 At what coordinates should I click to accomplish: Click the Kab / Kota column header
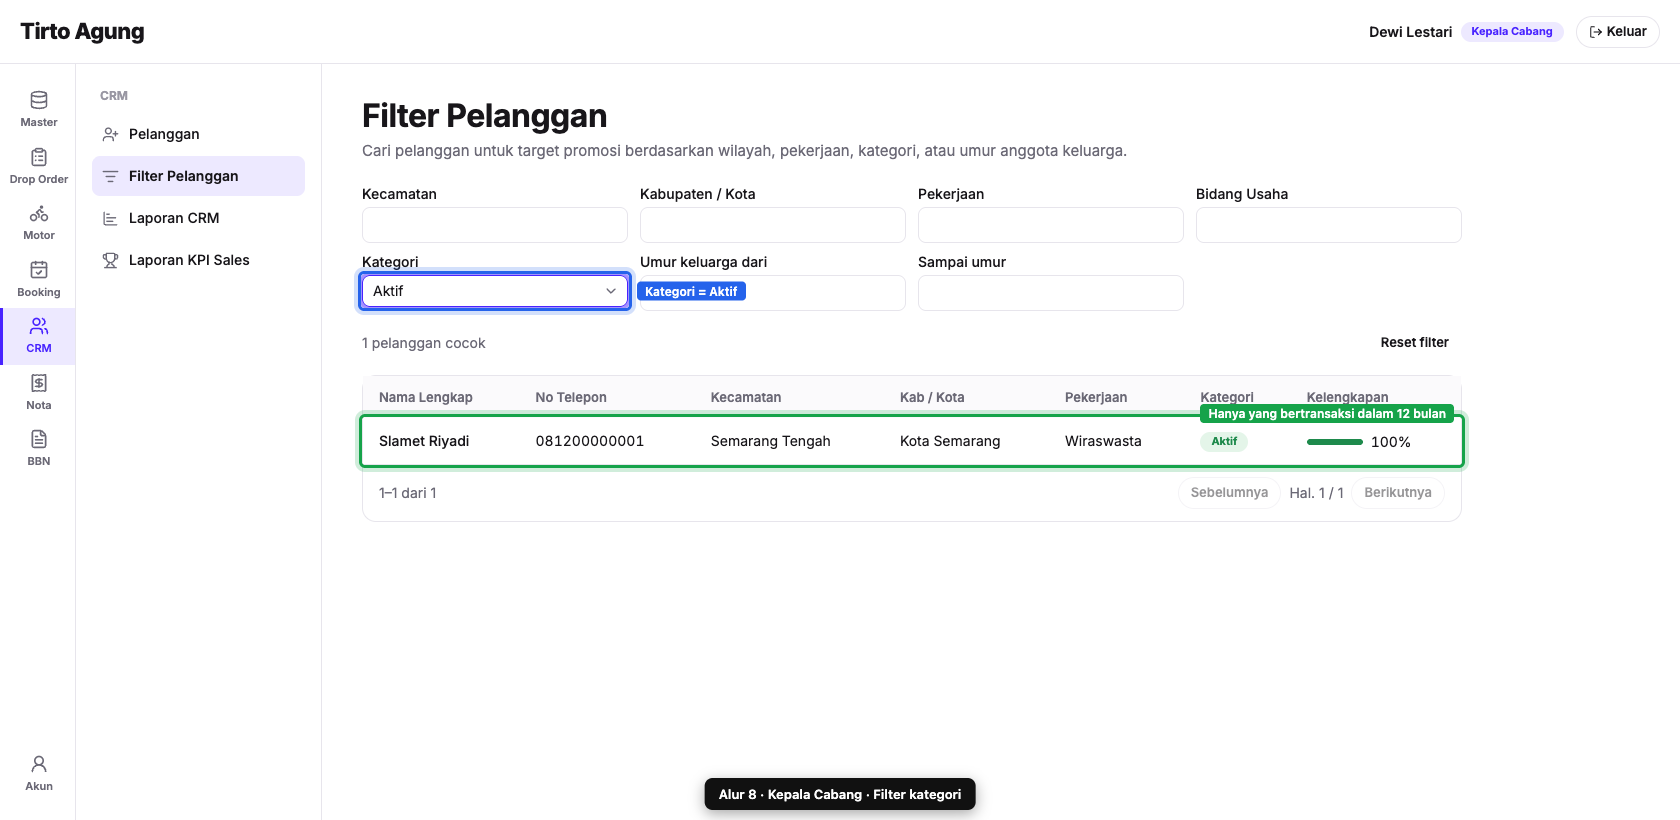pyautogui.click(x=932, y=397)
